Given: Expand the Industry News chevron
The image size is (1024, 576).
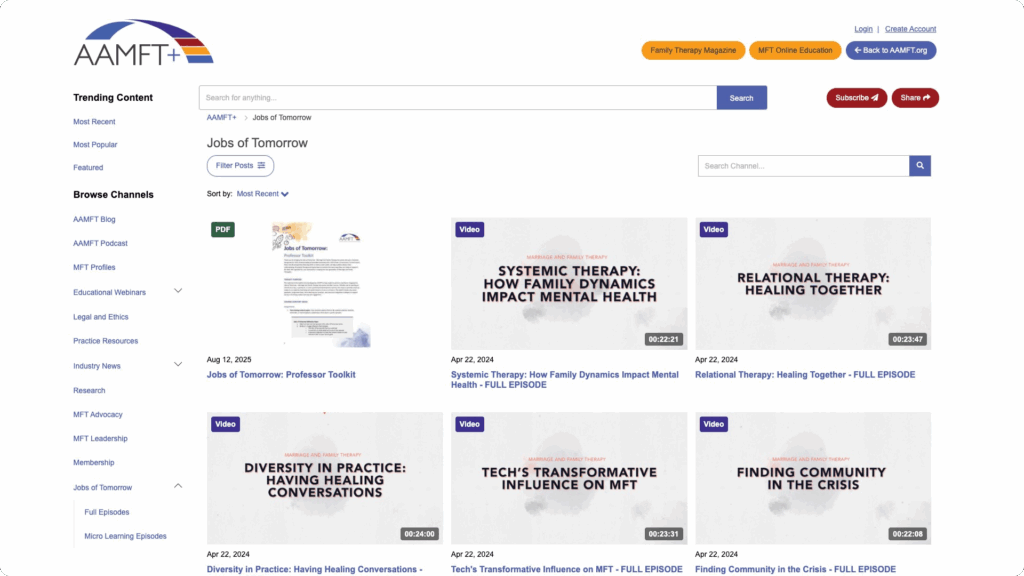Looking at the screenshot, I should [x=178, y=364].
